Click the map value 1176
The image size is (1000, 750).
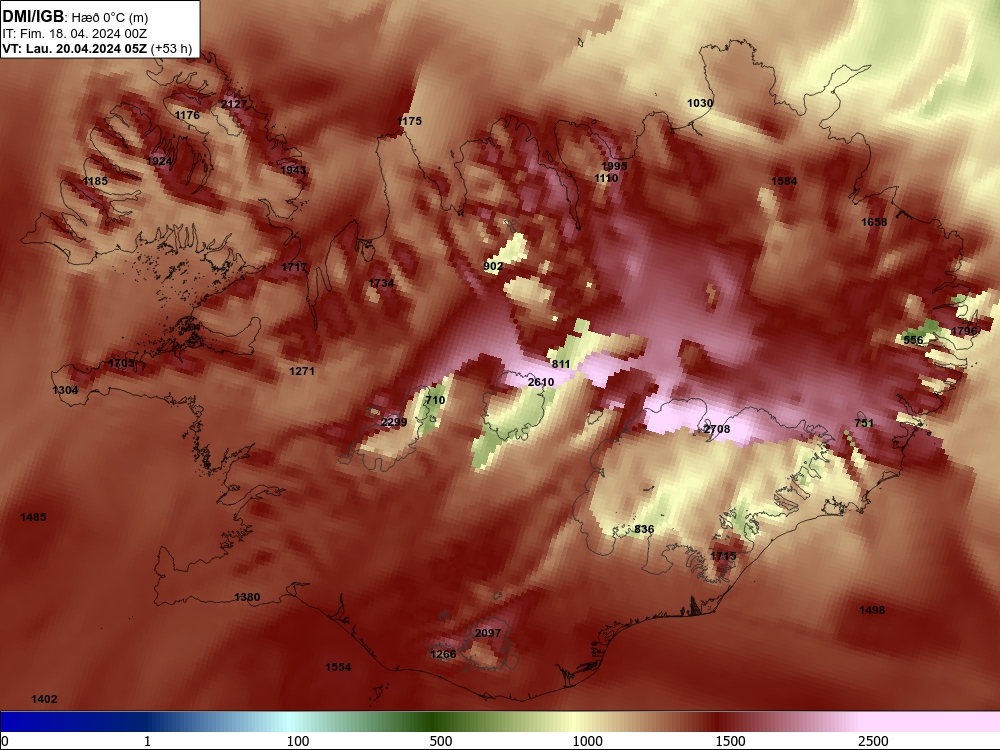(x=187, y=115)
